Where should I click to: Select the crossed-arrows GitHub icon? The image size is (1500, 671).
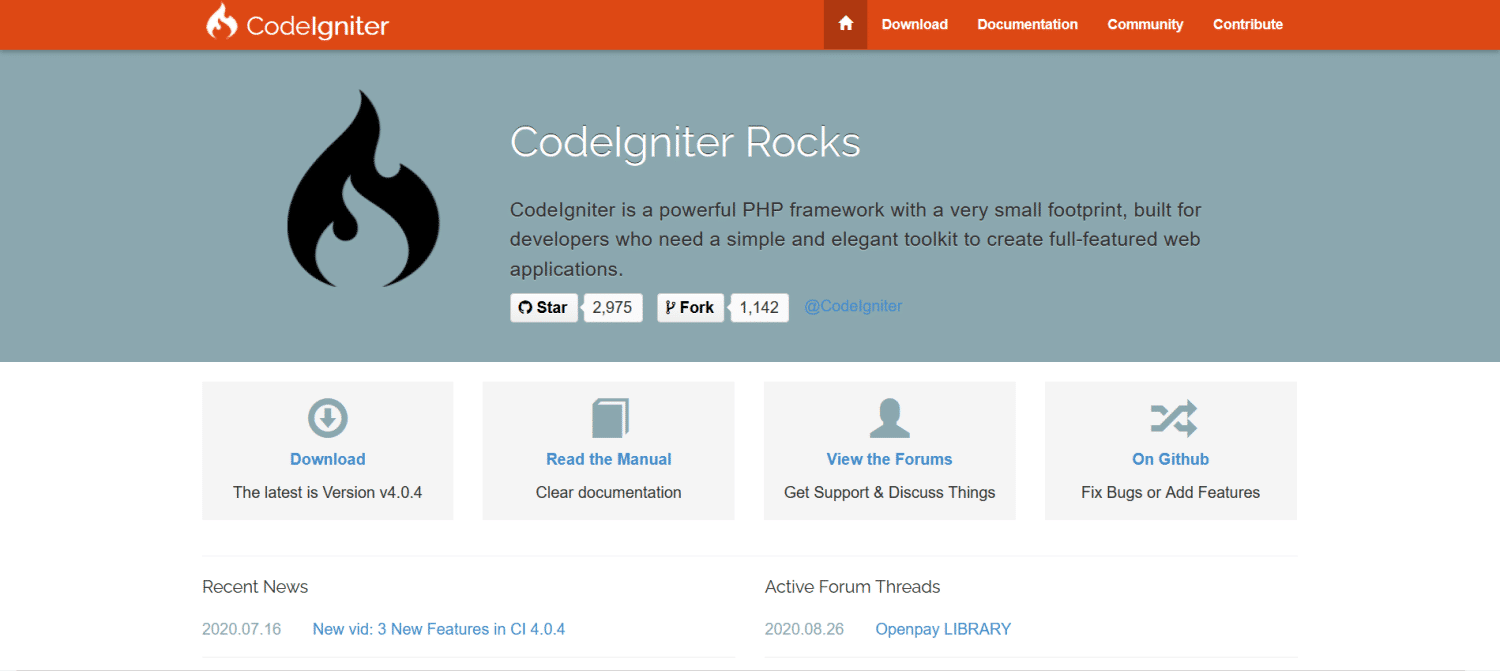[1170, 417]
